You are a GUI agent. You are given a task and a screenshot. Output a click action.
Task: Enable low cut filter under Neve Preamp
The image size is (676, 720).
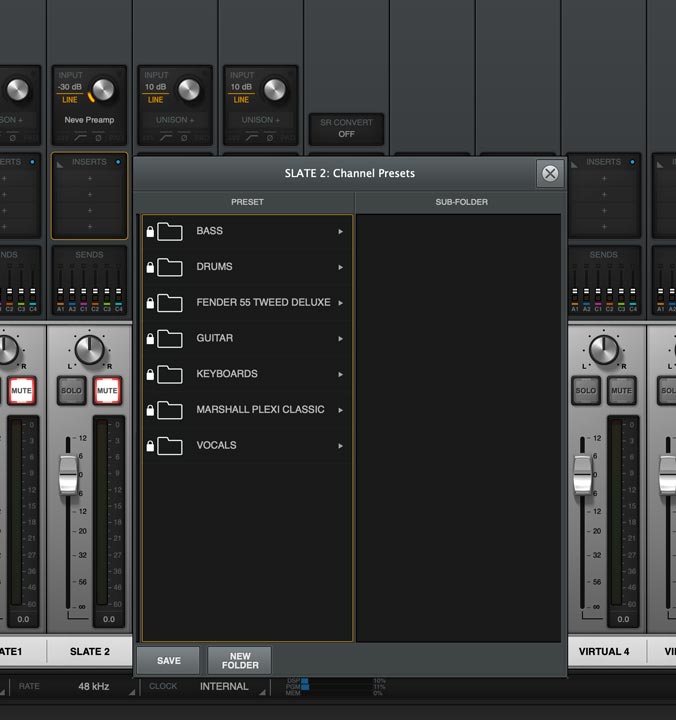click(x=80, y=137)
